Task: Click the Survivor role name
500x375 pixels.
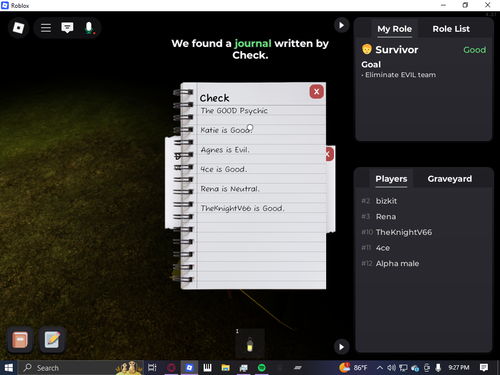Action: [x=397, y=50]
